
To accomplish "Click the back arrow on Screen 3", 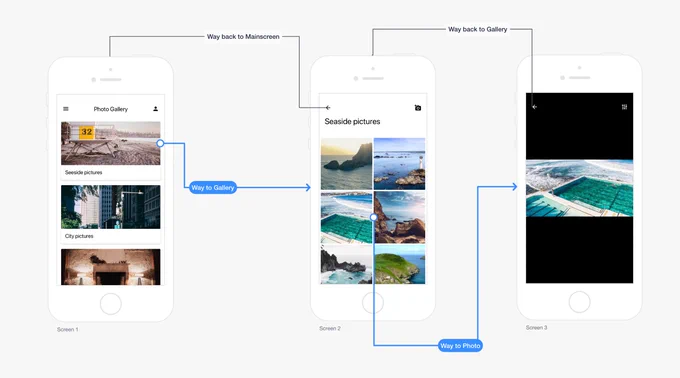I will (x=535, y=107).
